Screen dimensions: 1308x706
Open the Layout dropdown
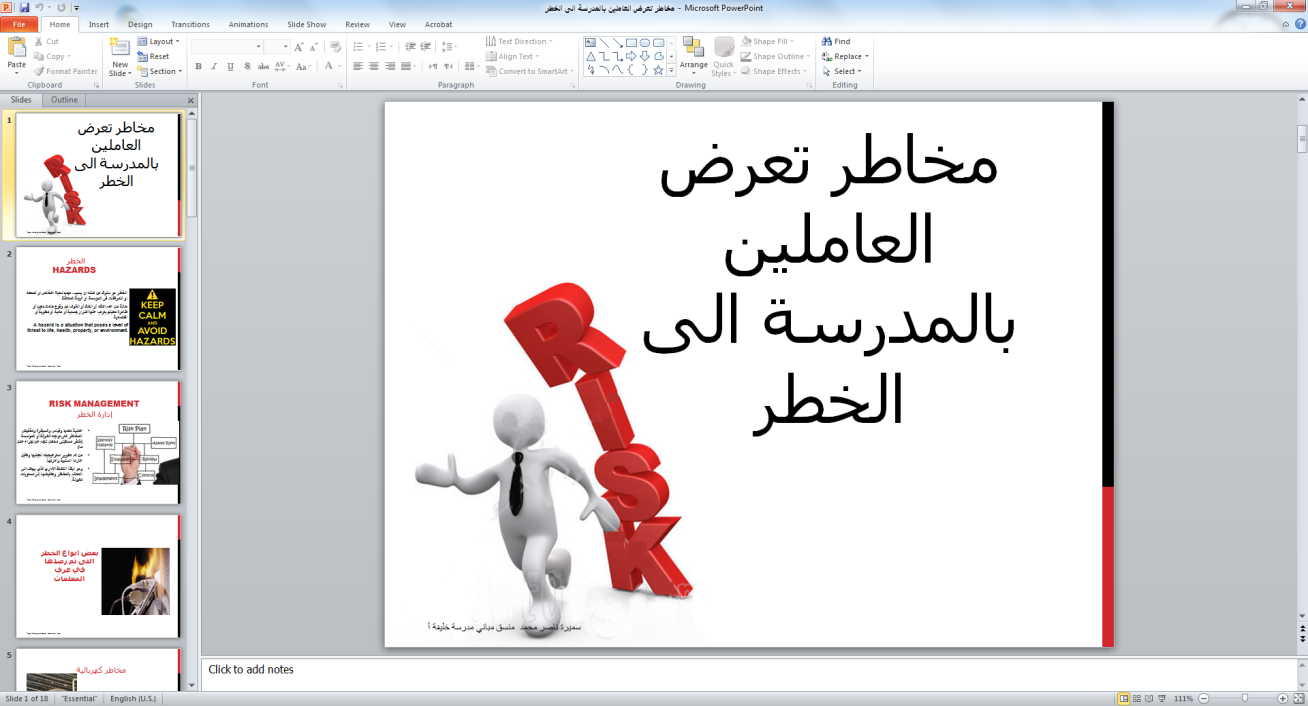coord(160,42)
